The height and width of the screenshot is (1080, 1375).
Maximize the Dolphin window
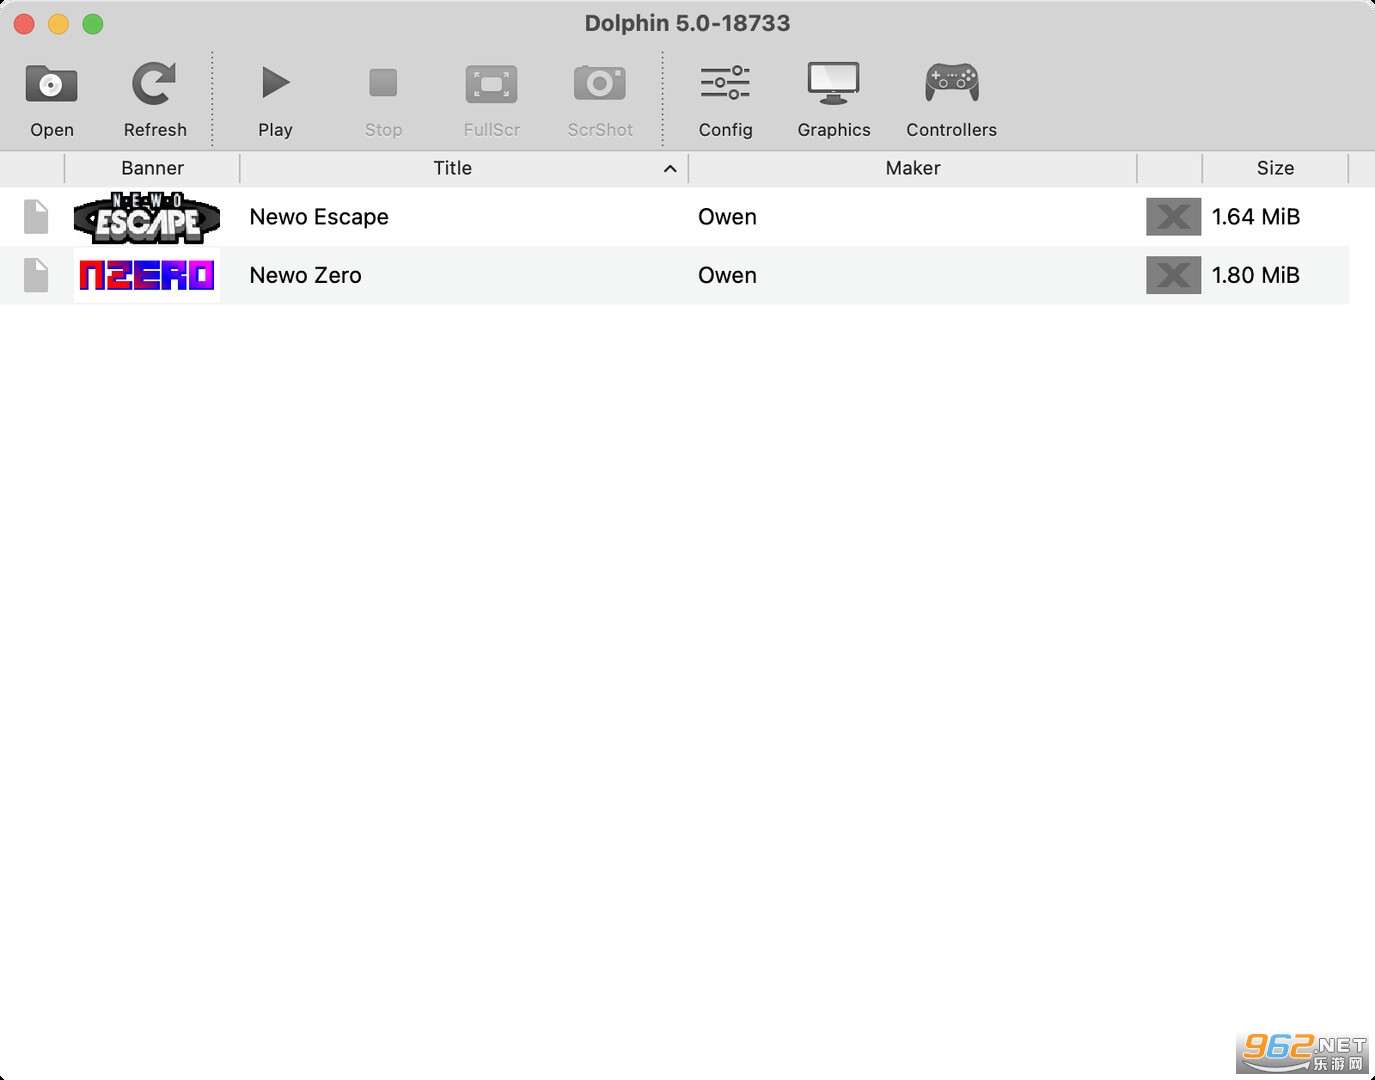(93, 24)
